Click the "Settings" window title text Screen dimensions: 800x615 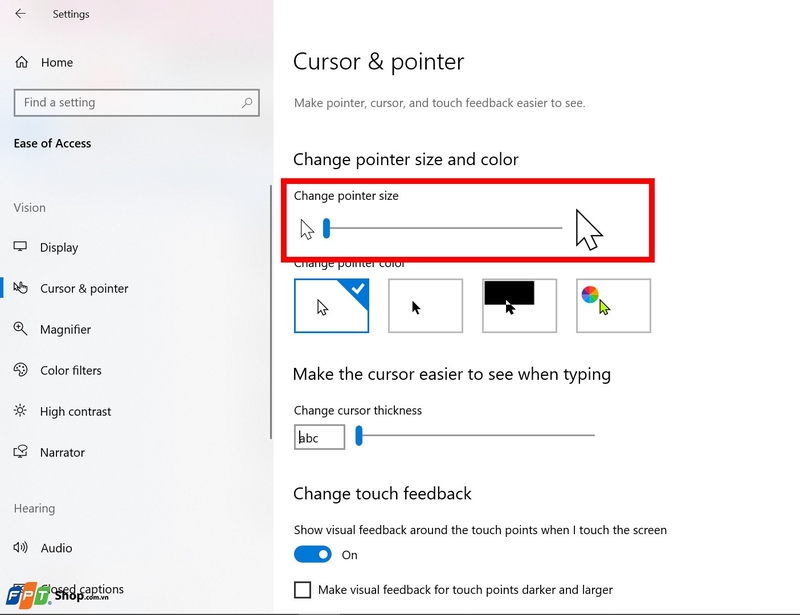[x=71, y=14]
